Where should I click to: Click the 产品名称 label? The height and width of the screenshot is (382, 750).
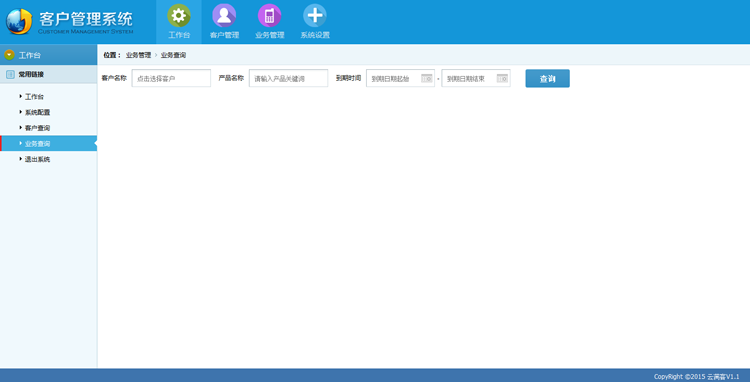click(x=231, y=78)
